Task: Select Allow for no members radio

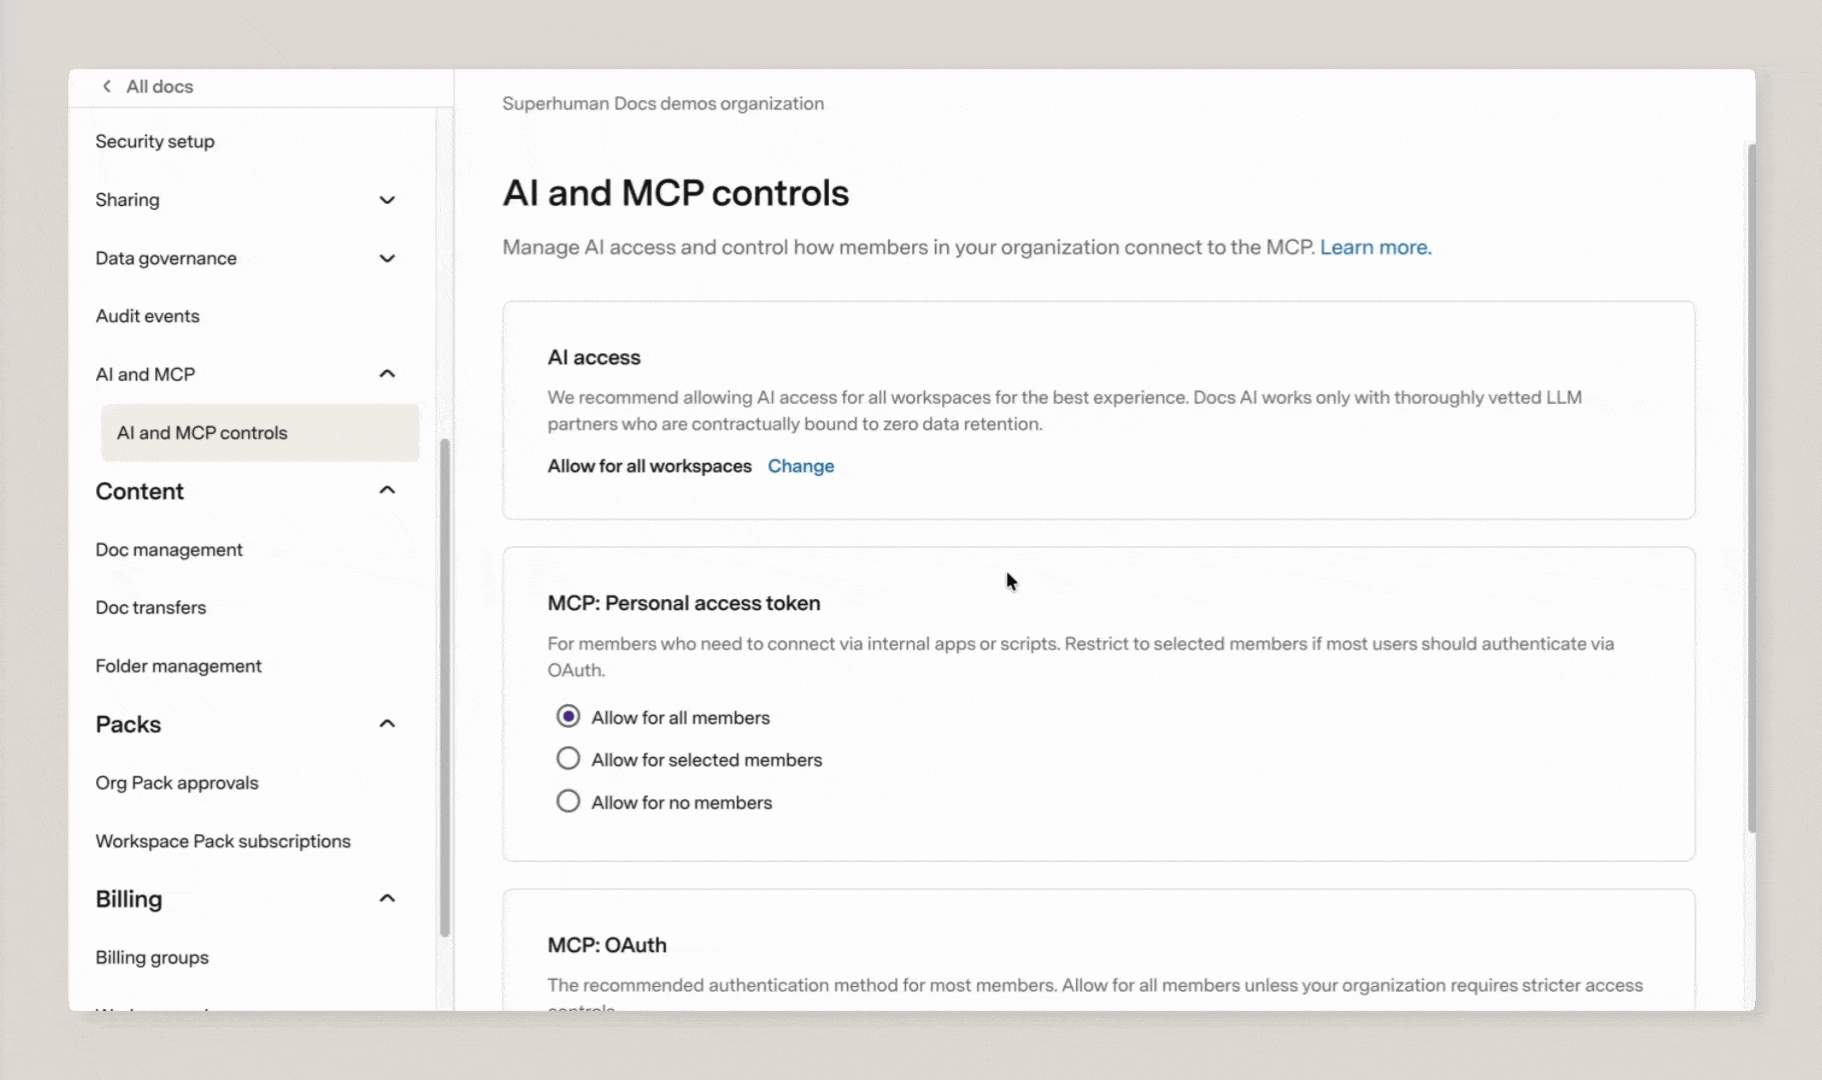Action: (568, 801)
